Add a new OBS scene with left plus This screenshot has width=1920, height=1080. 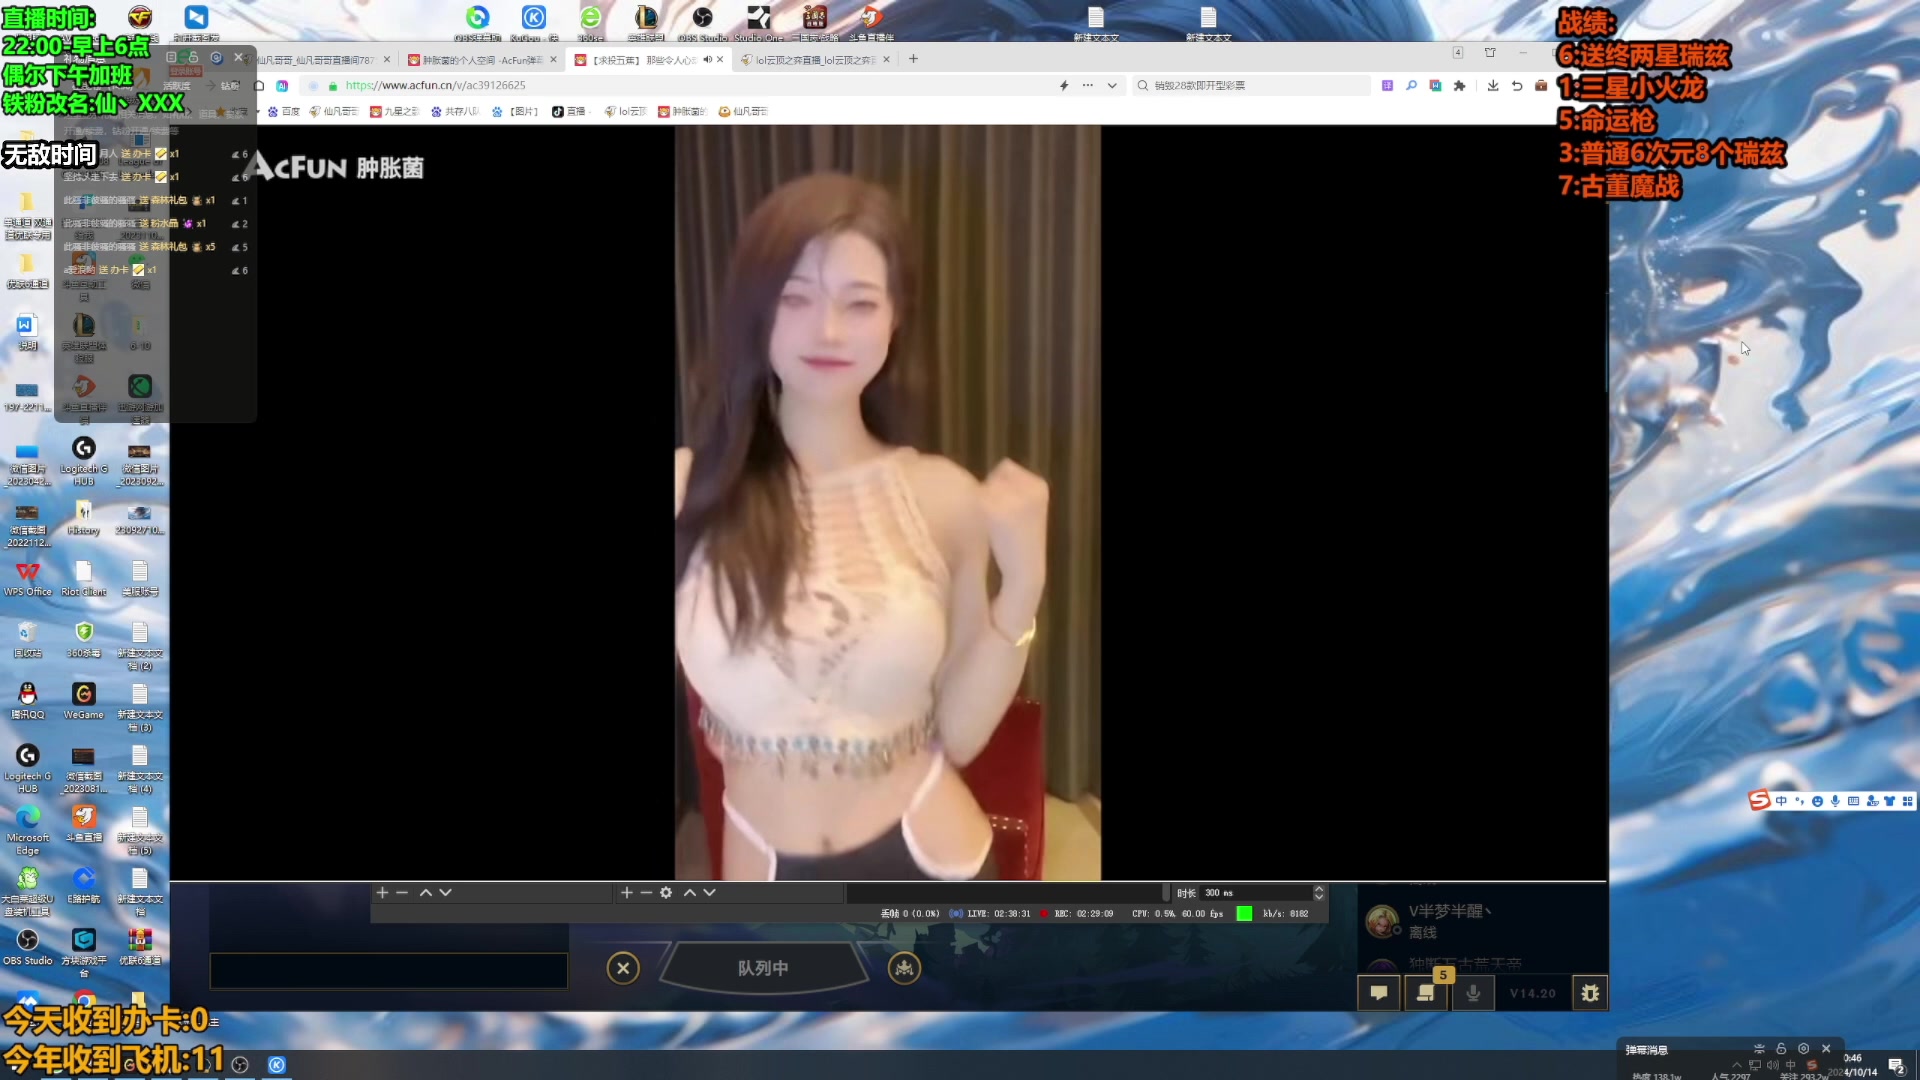382,892
